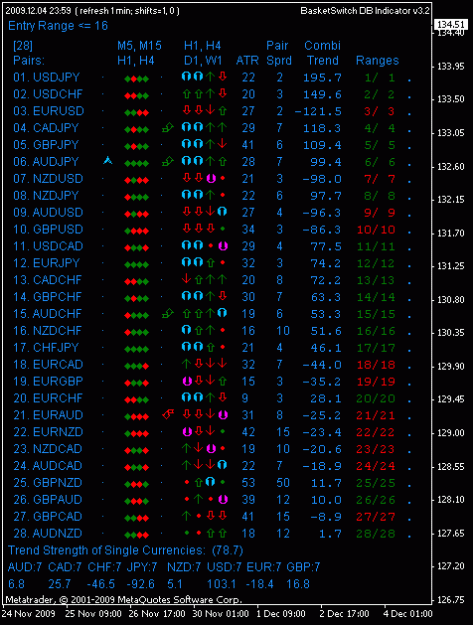This screenshot has height=625, width=473.
Task: Click the four-diamond cluster in CHFJPY row
Action: (x=137, y=349)
